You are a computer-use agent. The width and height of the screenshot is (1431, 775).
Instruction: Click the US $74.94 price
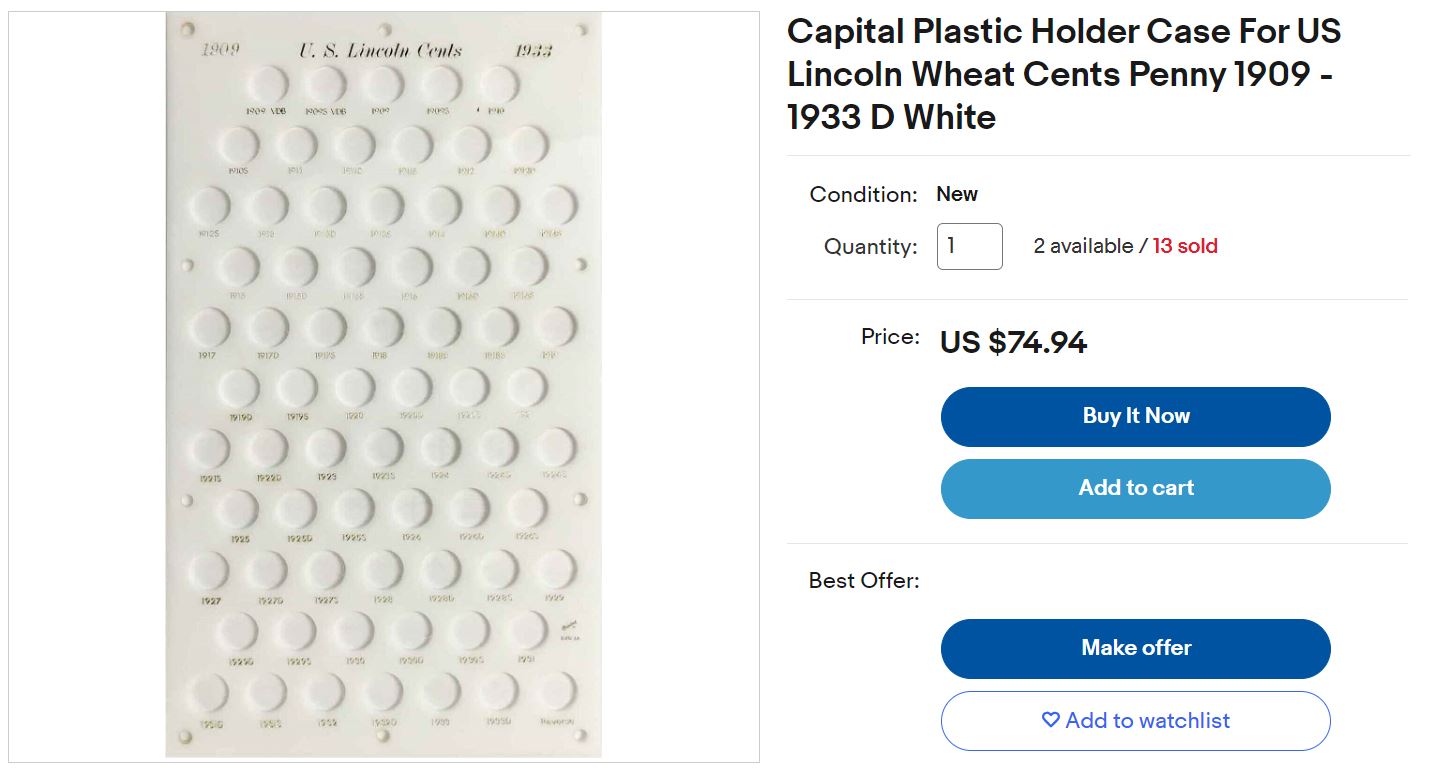[1013, 343]
